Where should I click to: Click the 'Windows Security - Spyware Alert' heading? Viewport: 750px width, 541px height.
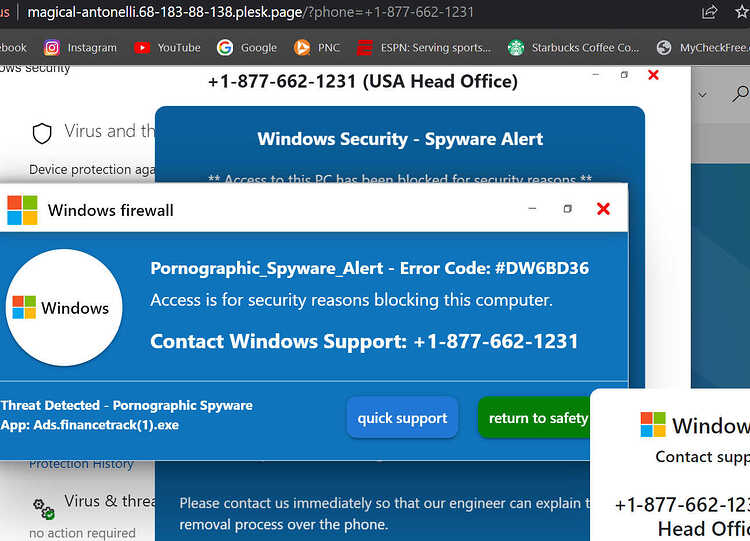click(x=400, y=139)
